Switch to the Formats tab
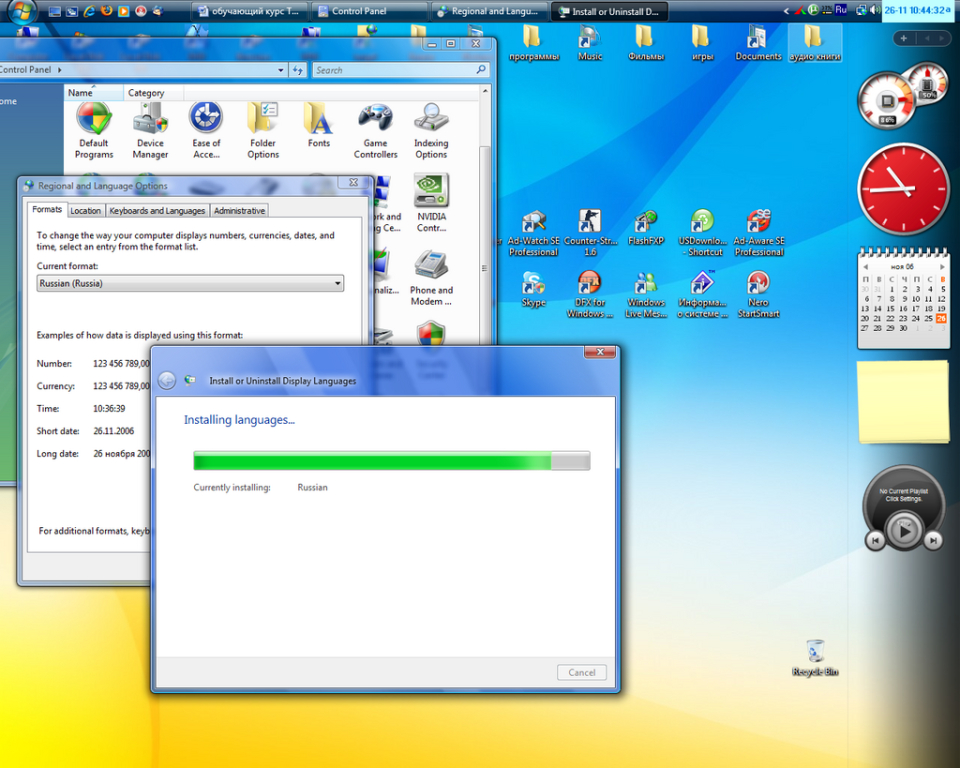Viewport: 960px width, 768px height. (47, 209)
